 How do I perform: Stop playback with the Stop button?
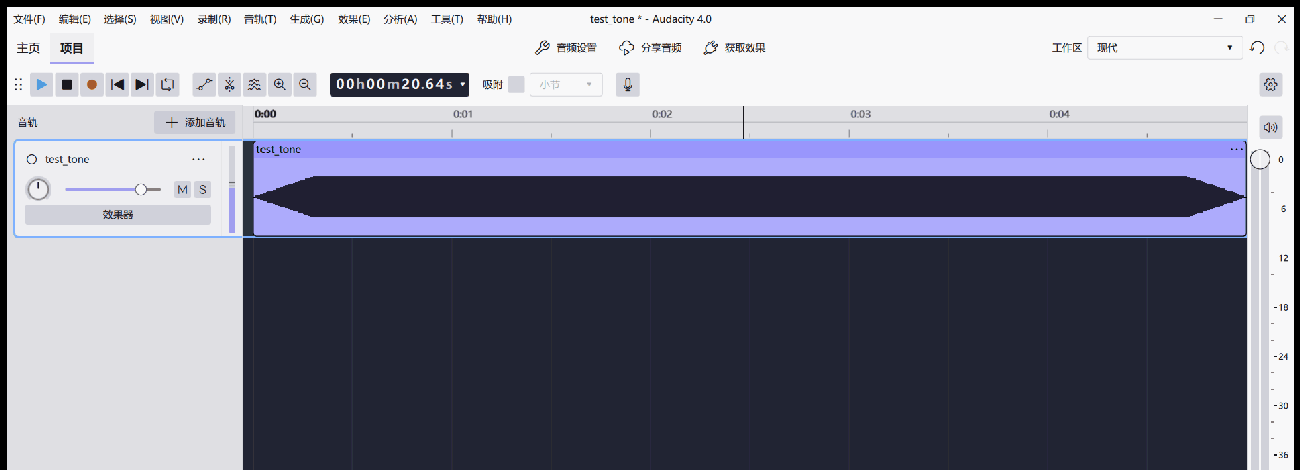coord(67,85)
